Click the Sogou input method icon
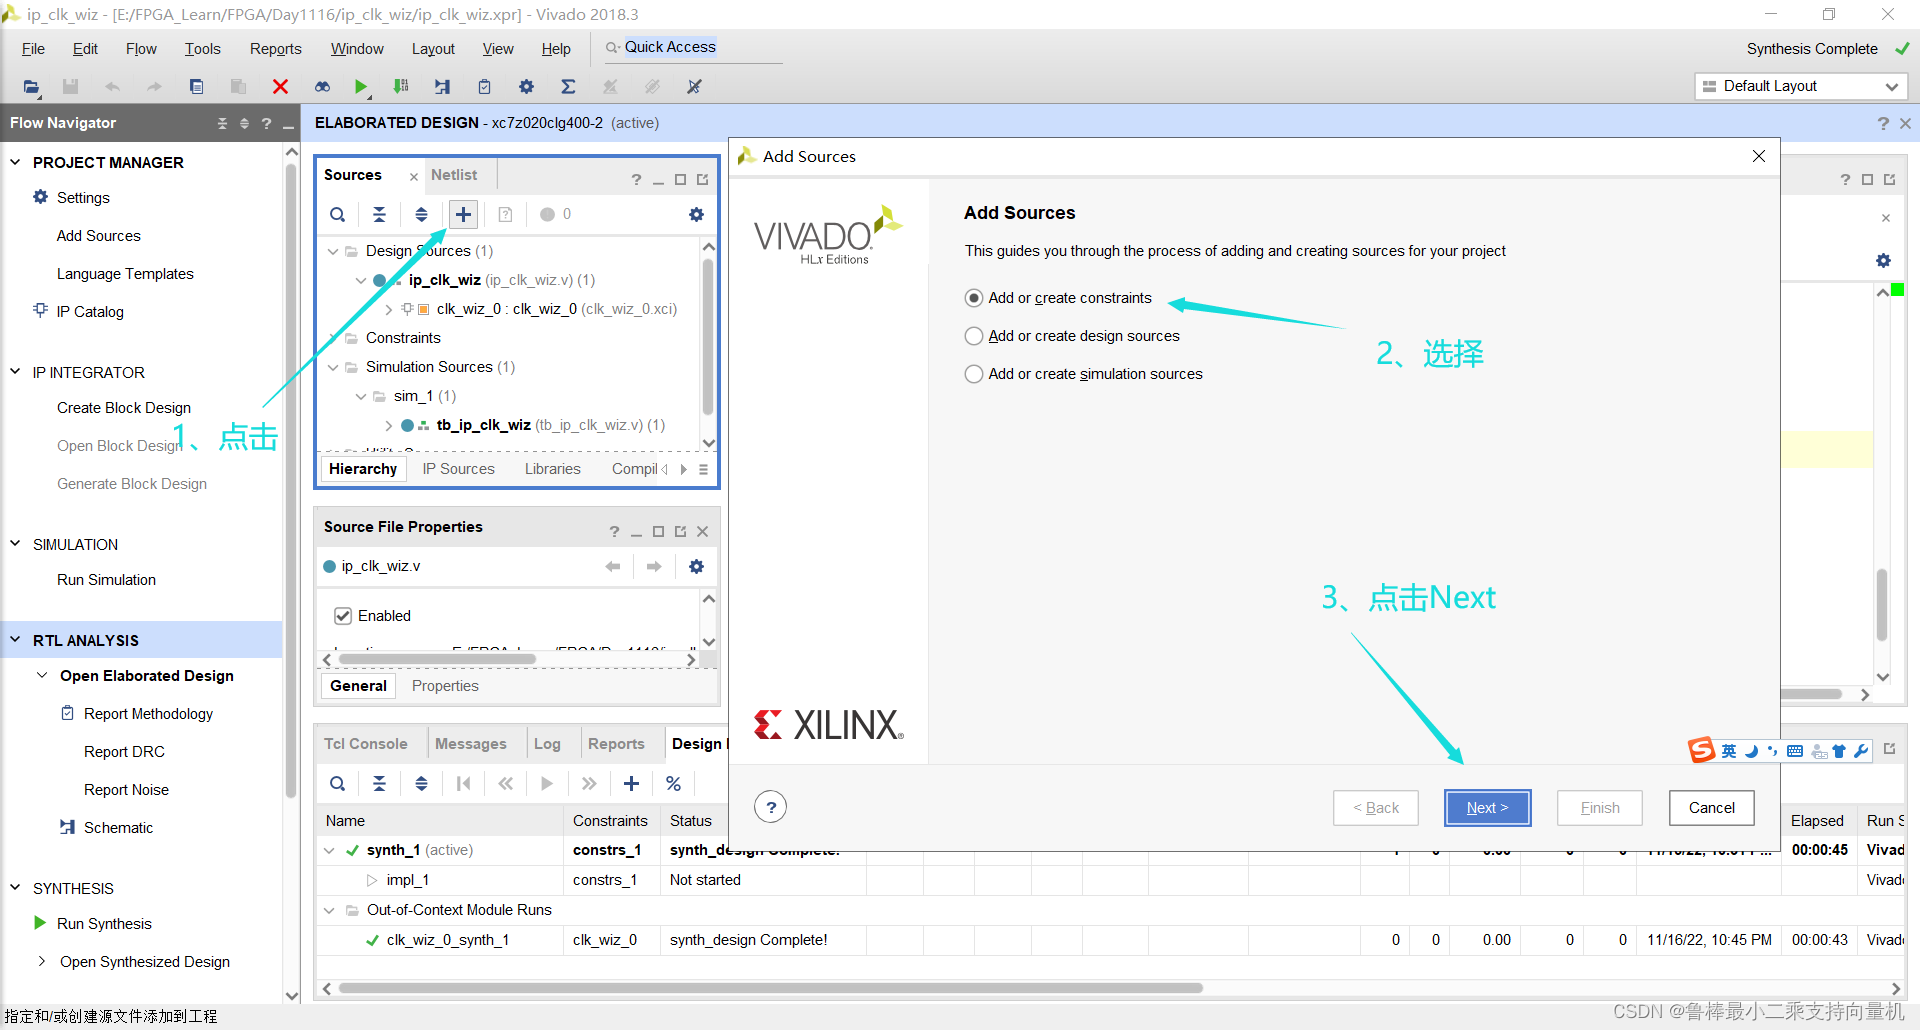The height and width of the screenshot is (1030, 1920). pos(1701,750)
